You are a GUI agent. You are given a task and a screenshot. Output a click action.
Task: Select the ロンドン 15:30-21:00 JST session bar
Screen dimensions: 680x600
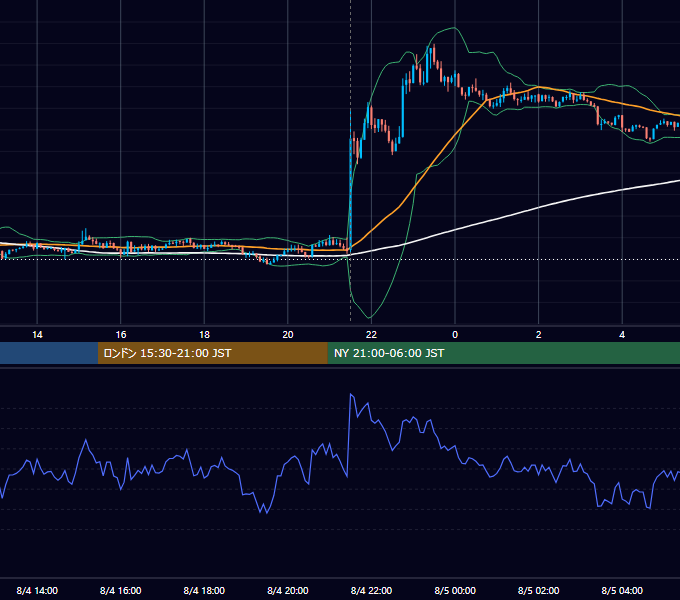coord(212,353)
